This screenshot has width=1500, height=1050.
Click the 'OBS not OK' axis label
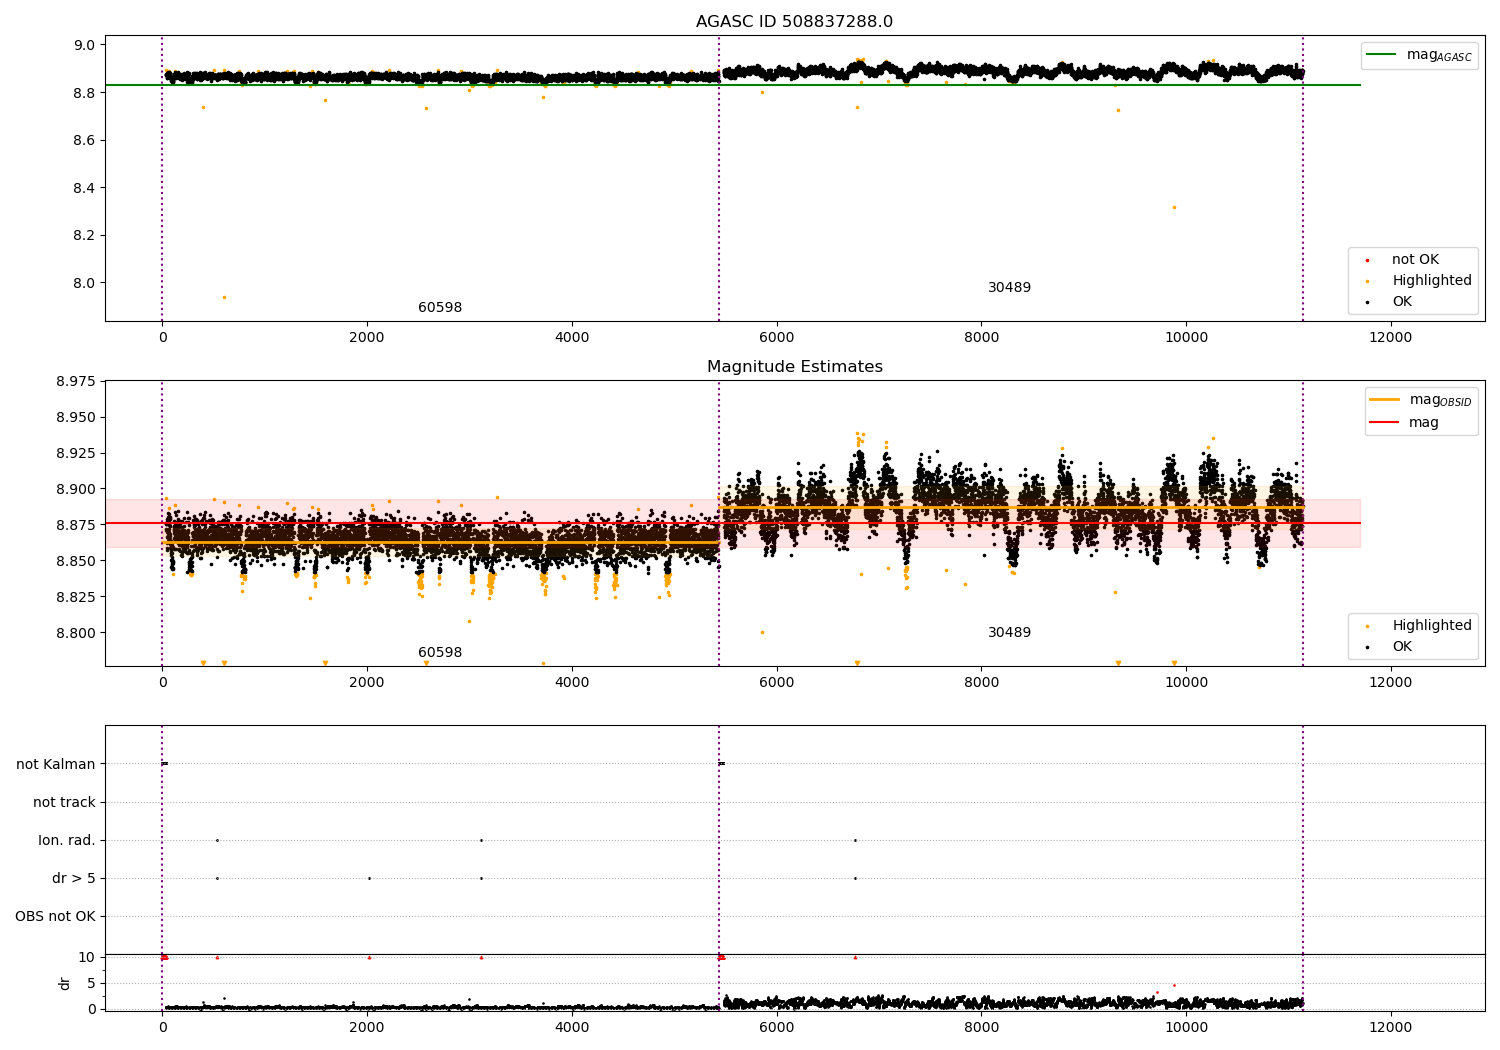[55, 916]
